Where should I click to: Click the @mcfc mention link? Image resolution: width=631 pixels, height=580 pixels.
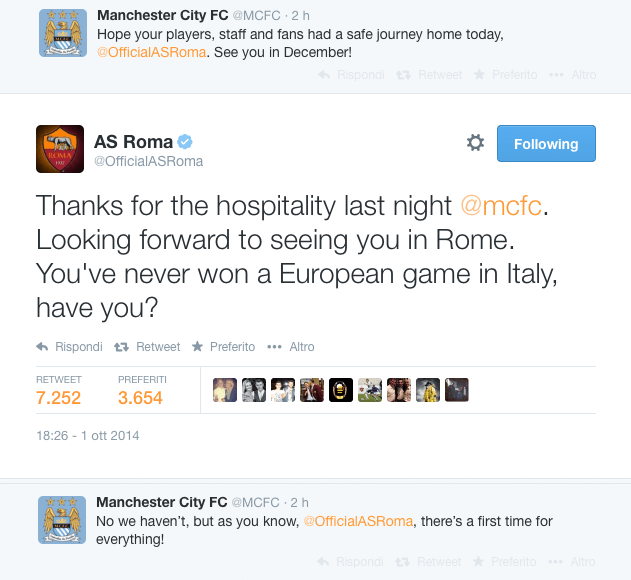[500, 206]
